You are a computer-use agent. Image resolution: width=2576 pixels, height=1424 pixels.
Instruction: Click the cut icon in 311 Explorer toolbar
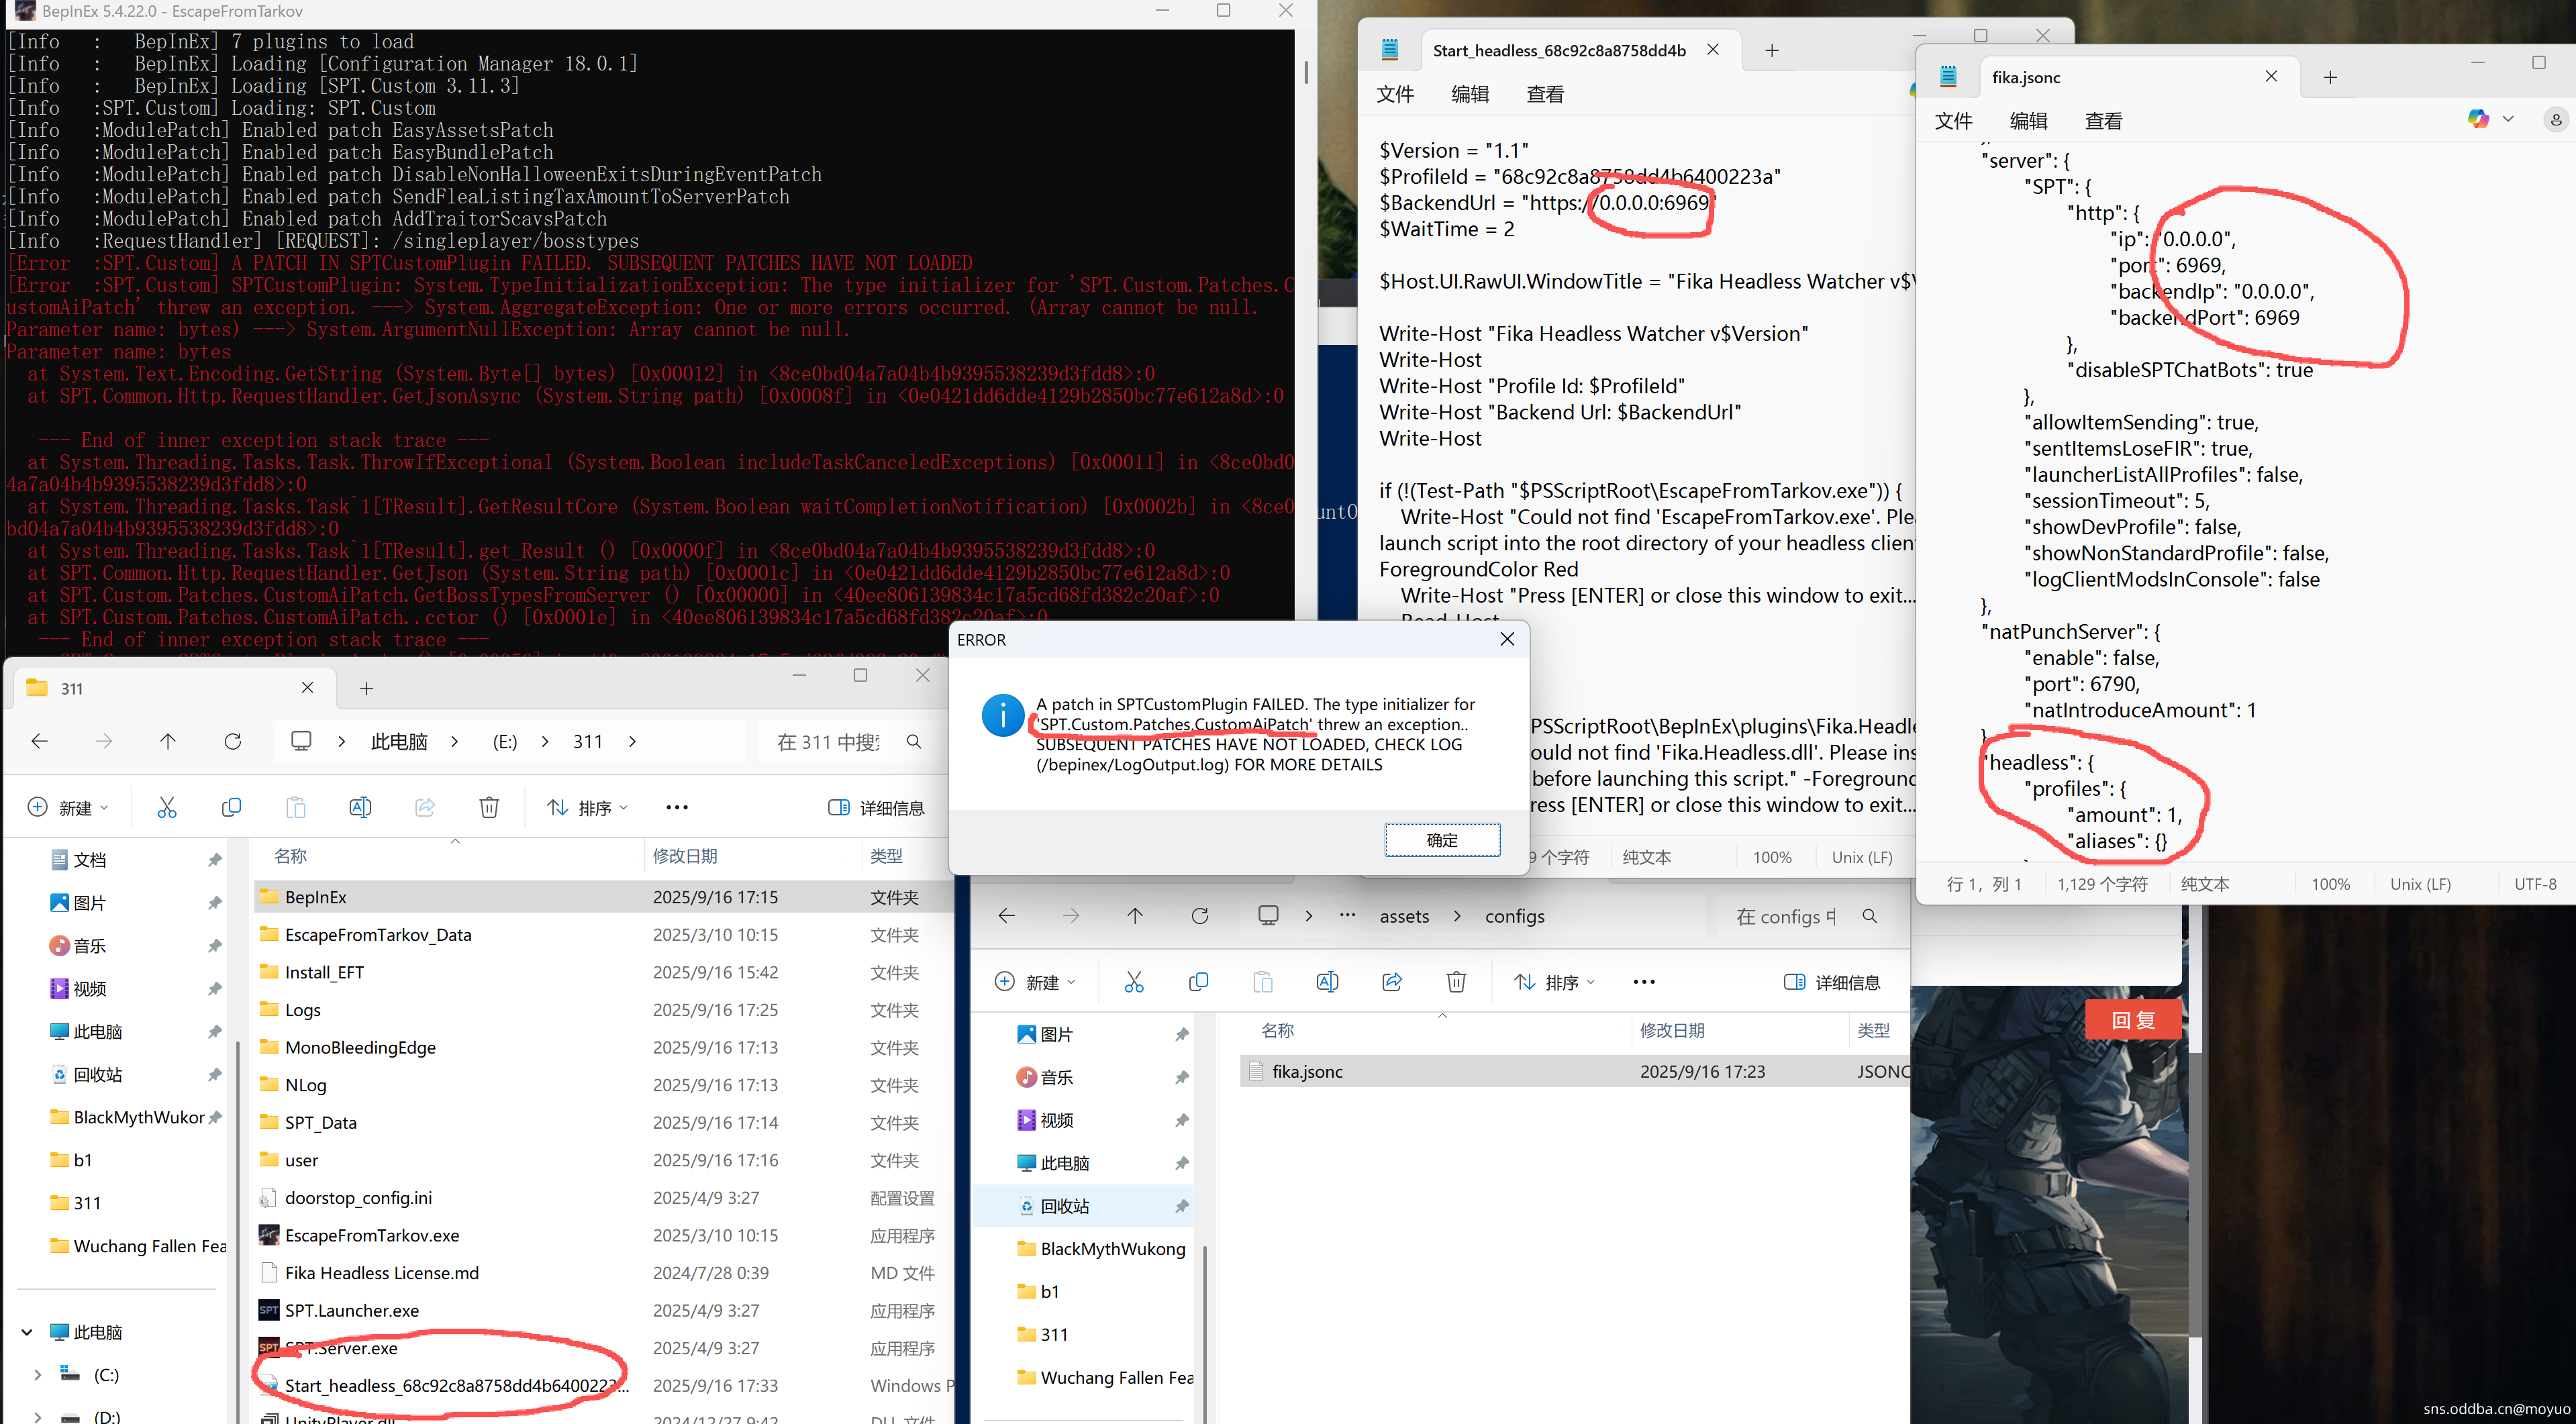click(167, 807)
